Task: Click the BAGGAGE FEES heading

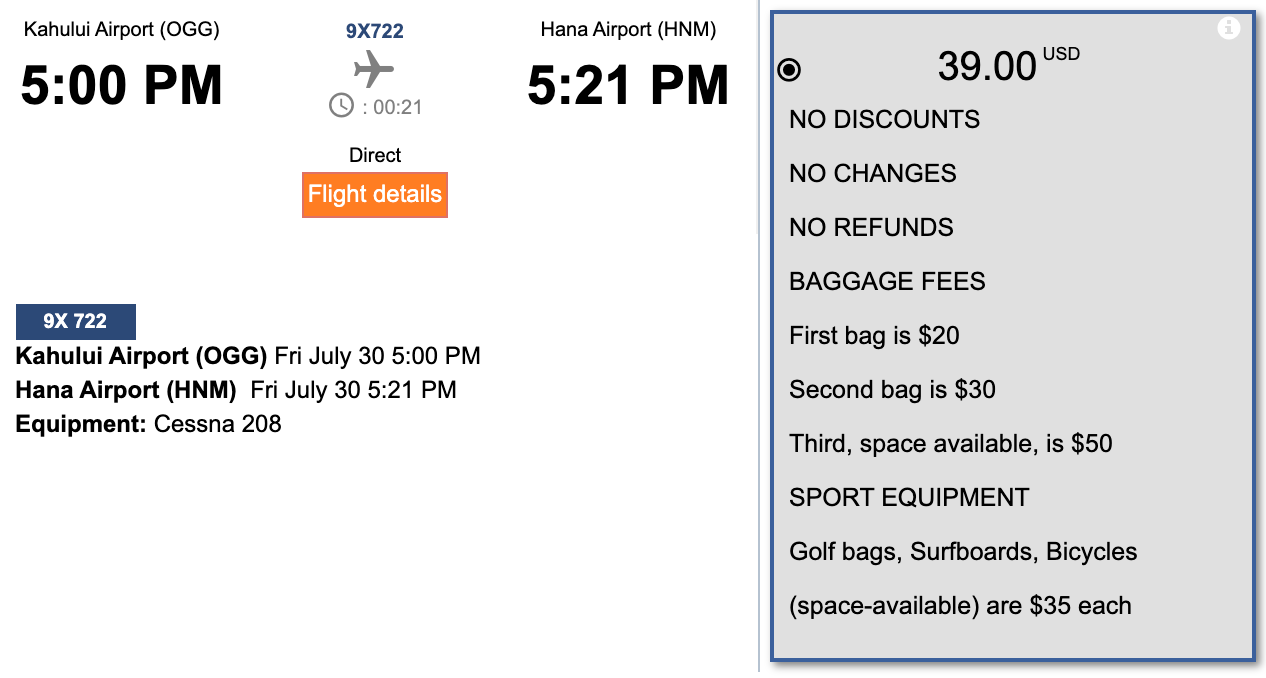Action: (887, 281)
